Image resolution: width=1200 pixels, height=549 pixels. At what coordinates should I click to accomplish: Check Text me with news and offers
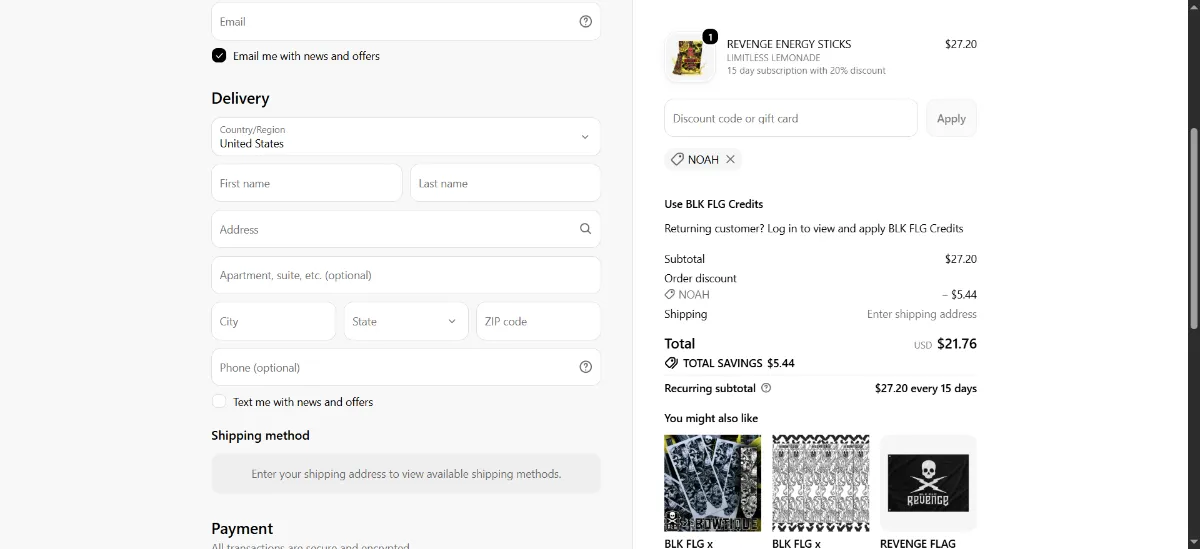coord(219,402)
